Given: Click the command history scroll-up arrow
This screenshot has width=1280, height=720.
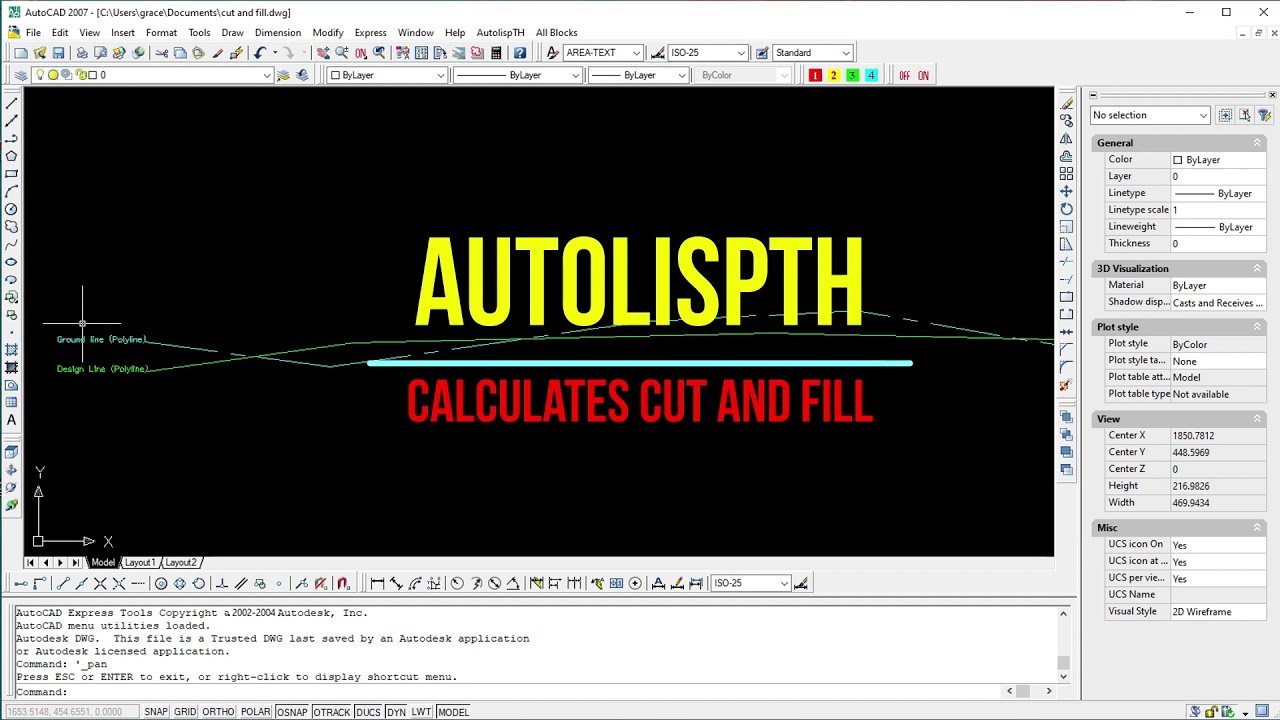Looking at the screenshot, I should pyautogui.click(x=1063, y=614).
